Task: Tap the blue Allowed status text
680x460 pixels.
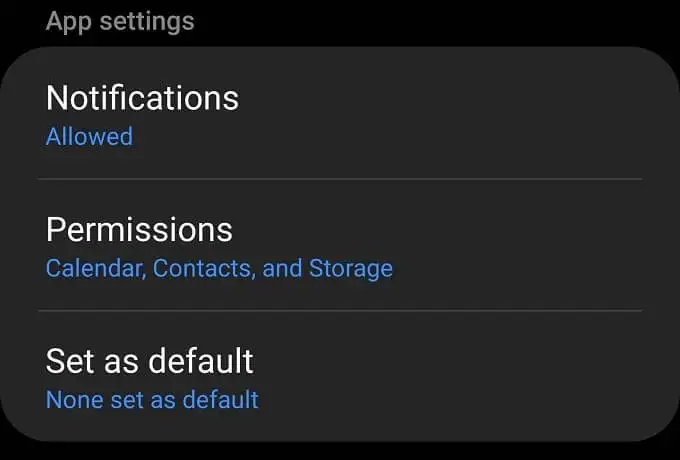Action: (89, 137)
